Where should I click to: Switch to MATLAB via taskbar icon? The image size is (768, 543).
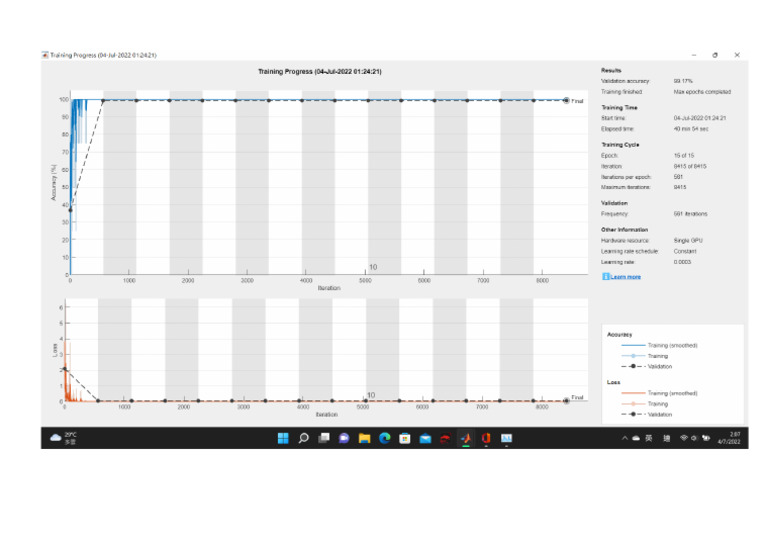click(x=465, y=438)
